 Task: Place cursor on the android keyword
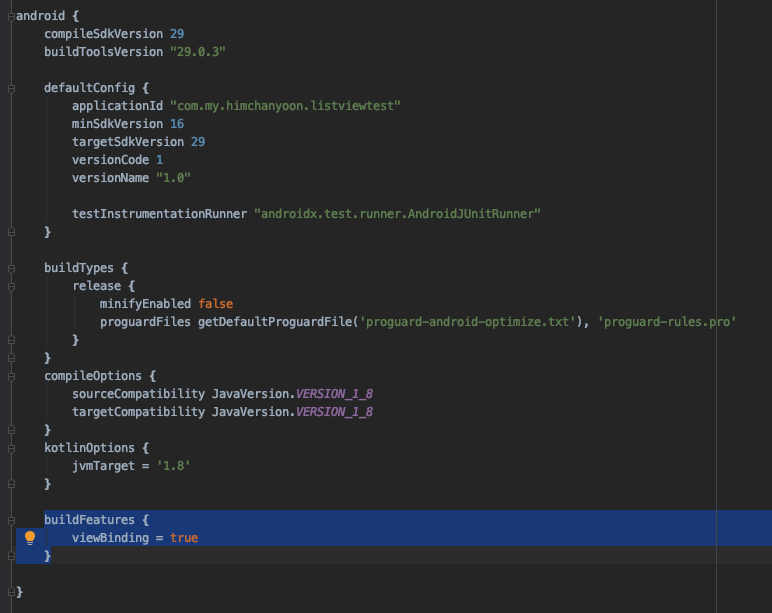pos(40,16)
